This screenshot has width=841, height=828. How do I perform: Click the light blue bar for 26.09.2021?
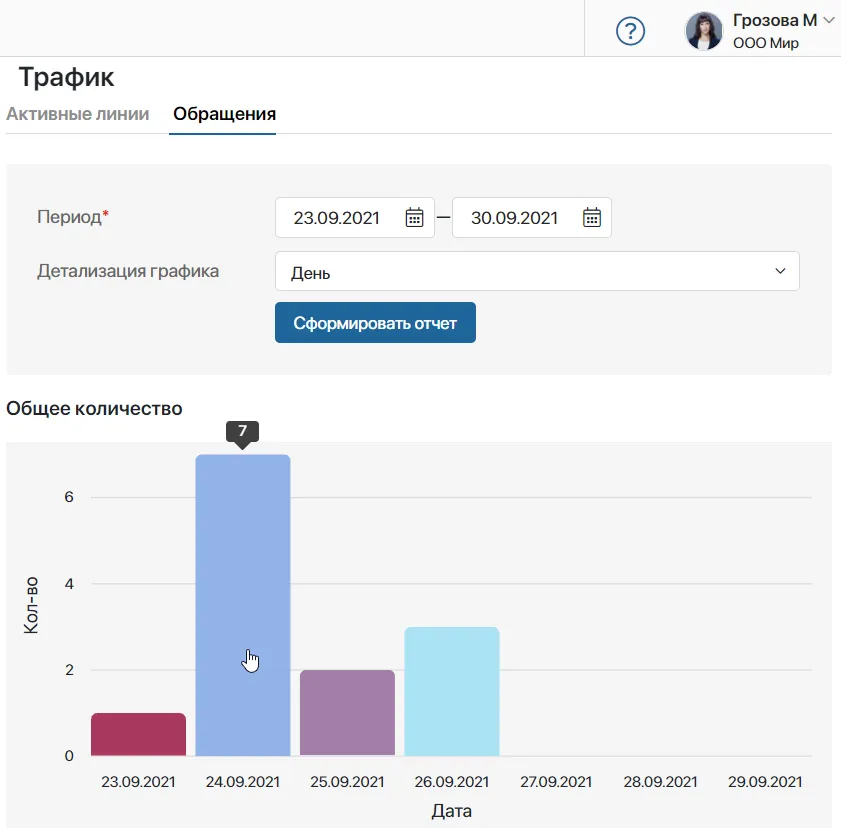451,690
